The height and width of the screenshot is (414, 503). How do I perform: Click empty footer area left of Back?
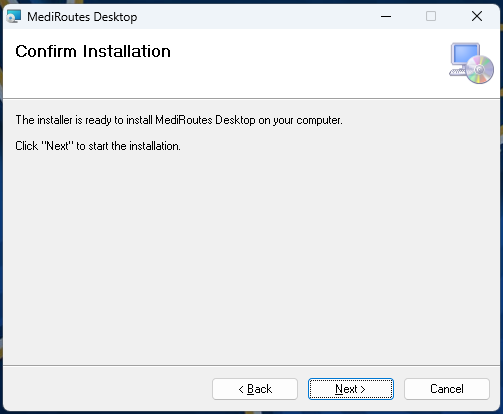107,389
